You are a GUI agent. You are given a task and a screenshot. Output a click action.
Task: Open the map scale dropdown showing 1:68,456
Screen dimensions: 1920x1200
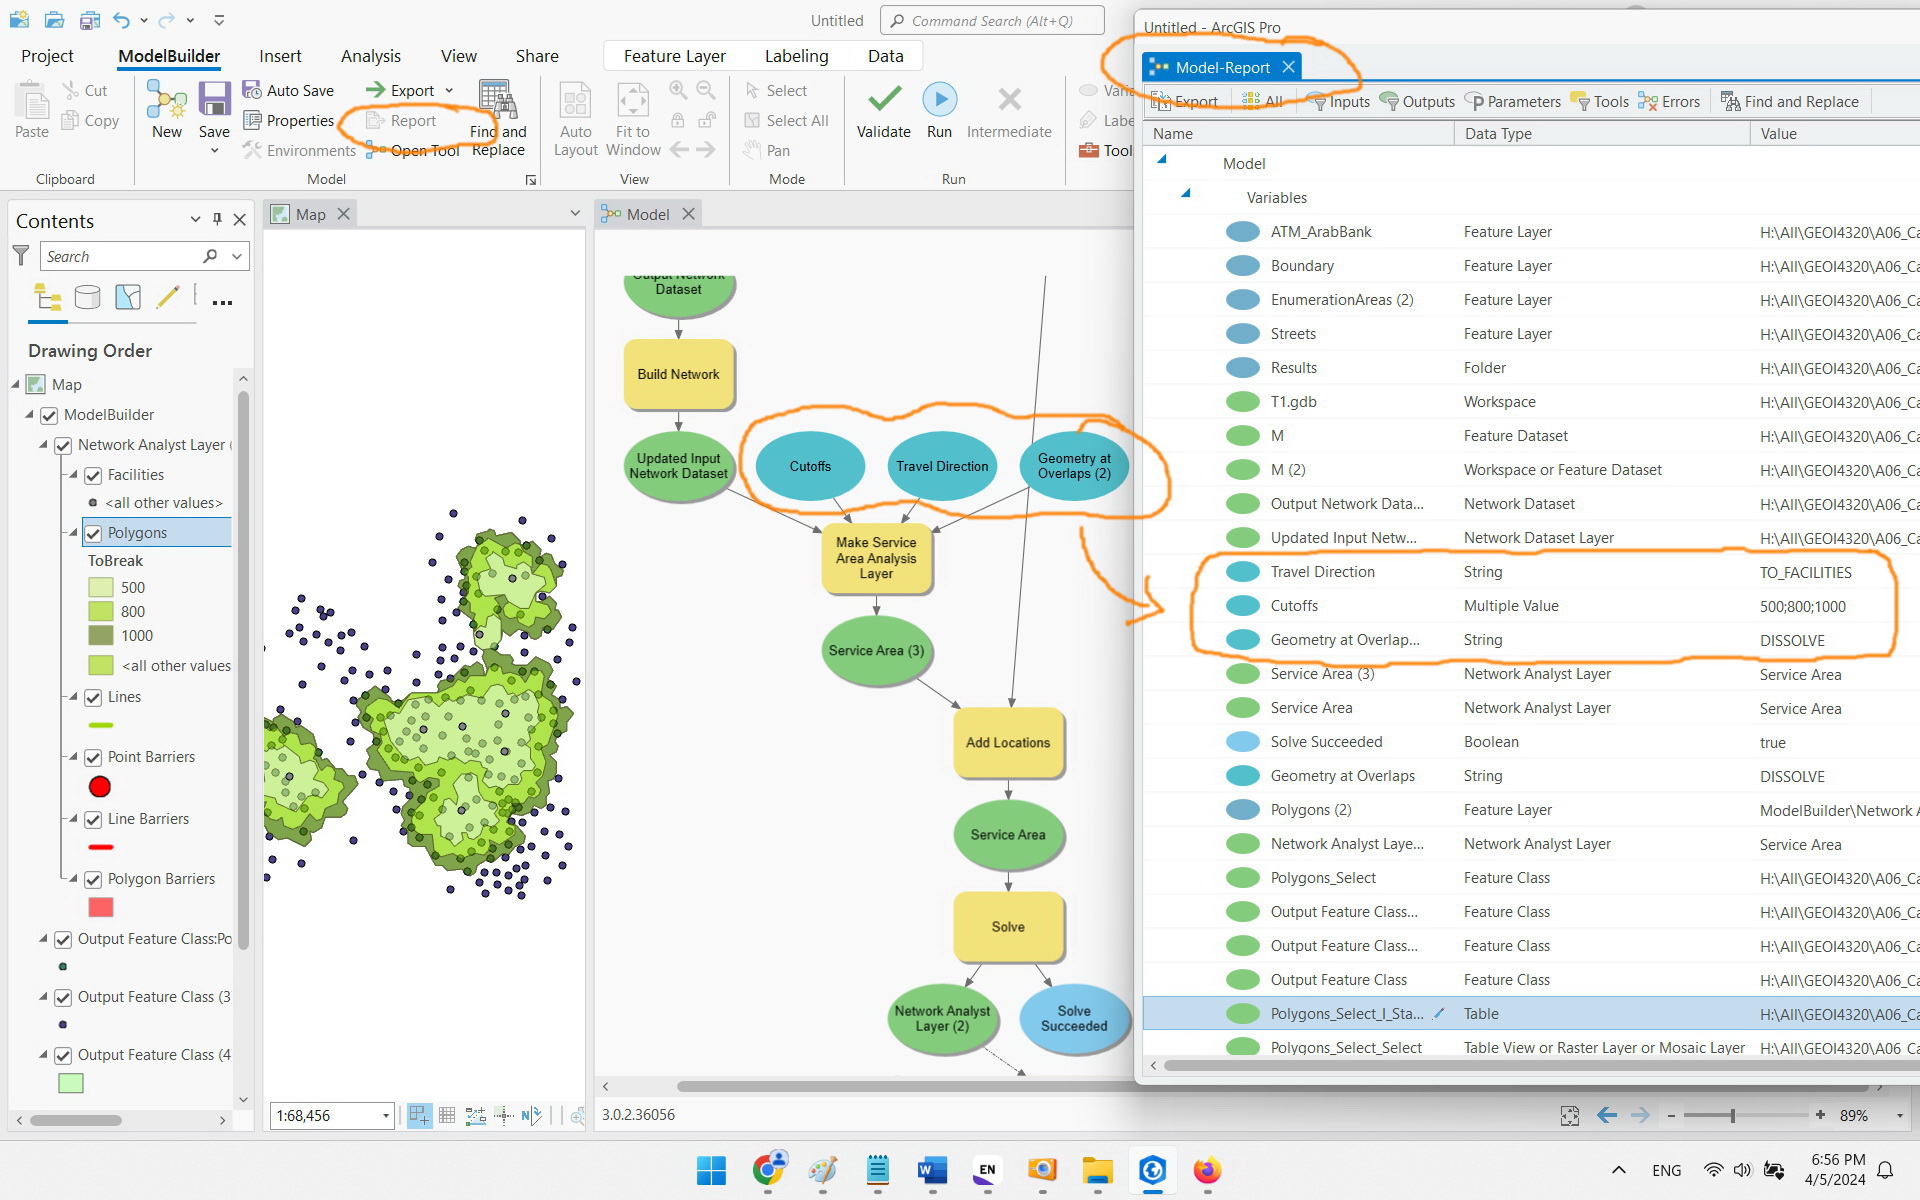(384, 1115)
